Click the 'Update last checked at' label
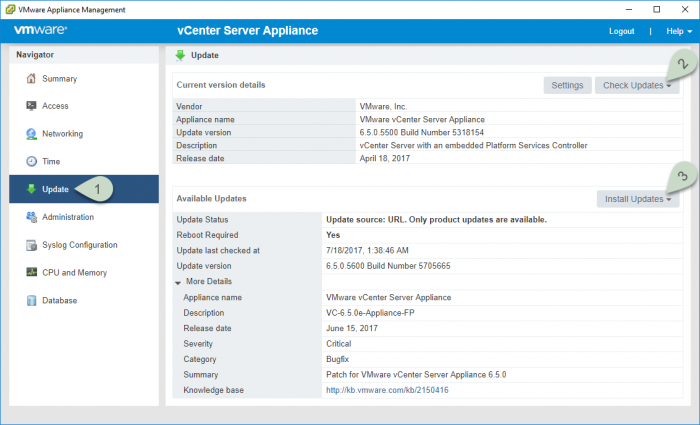The width and height of the screenshot is (700, 425). pyautogui.click(x=218, y=250)
